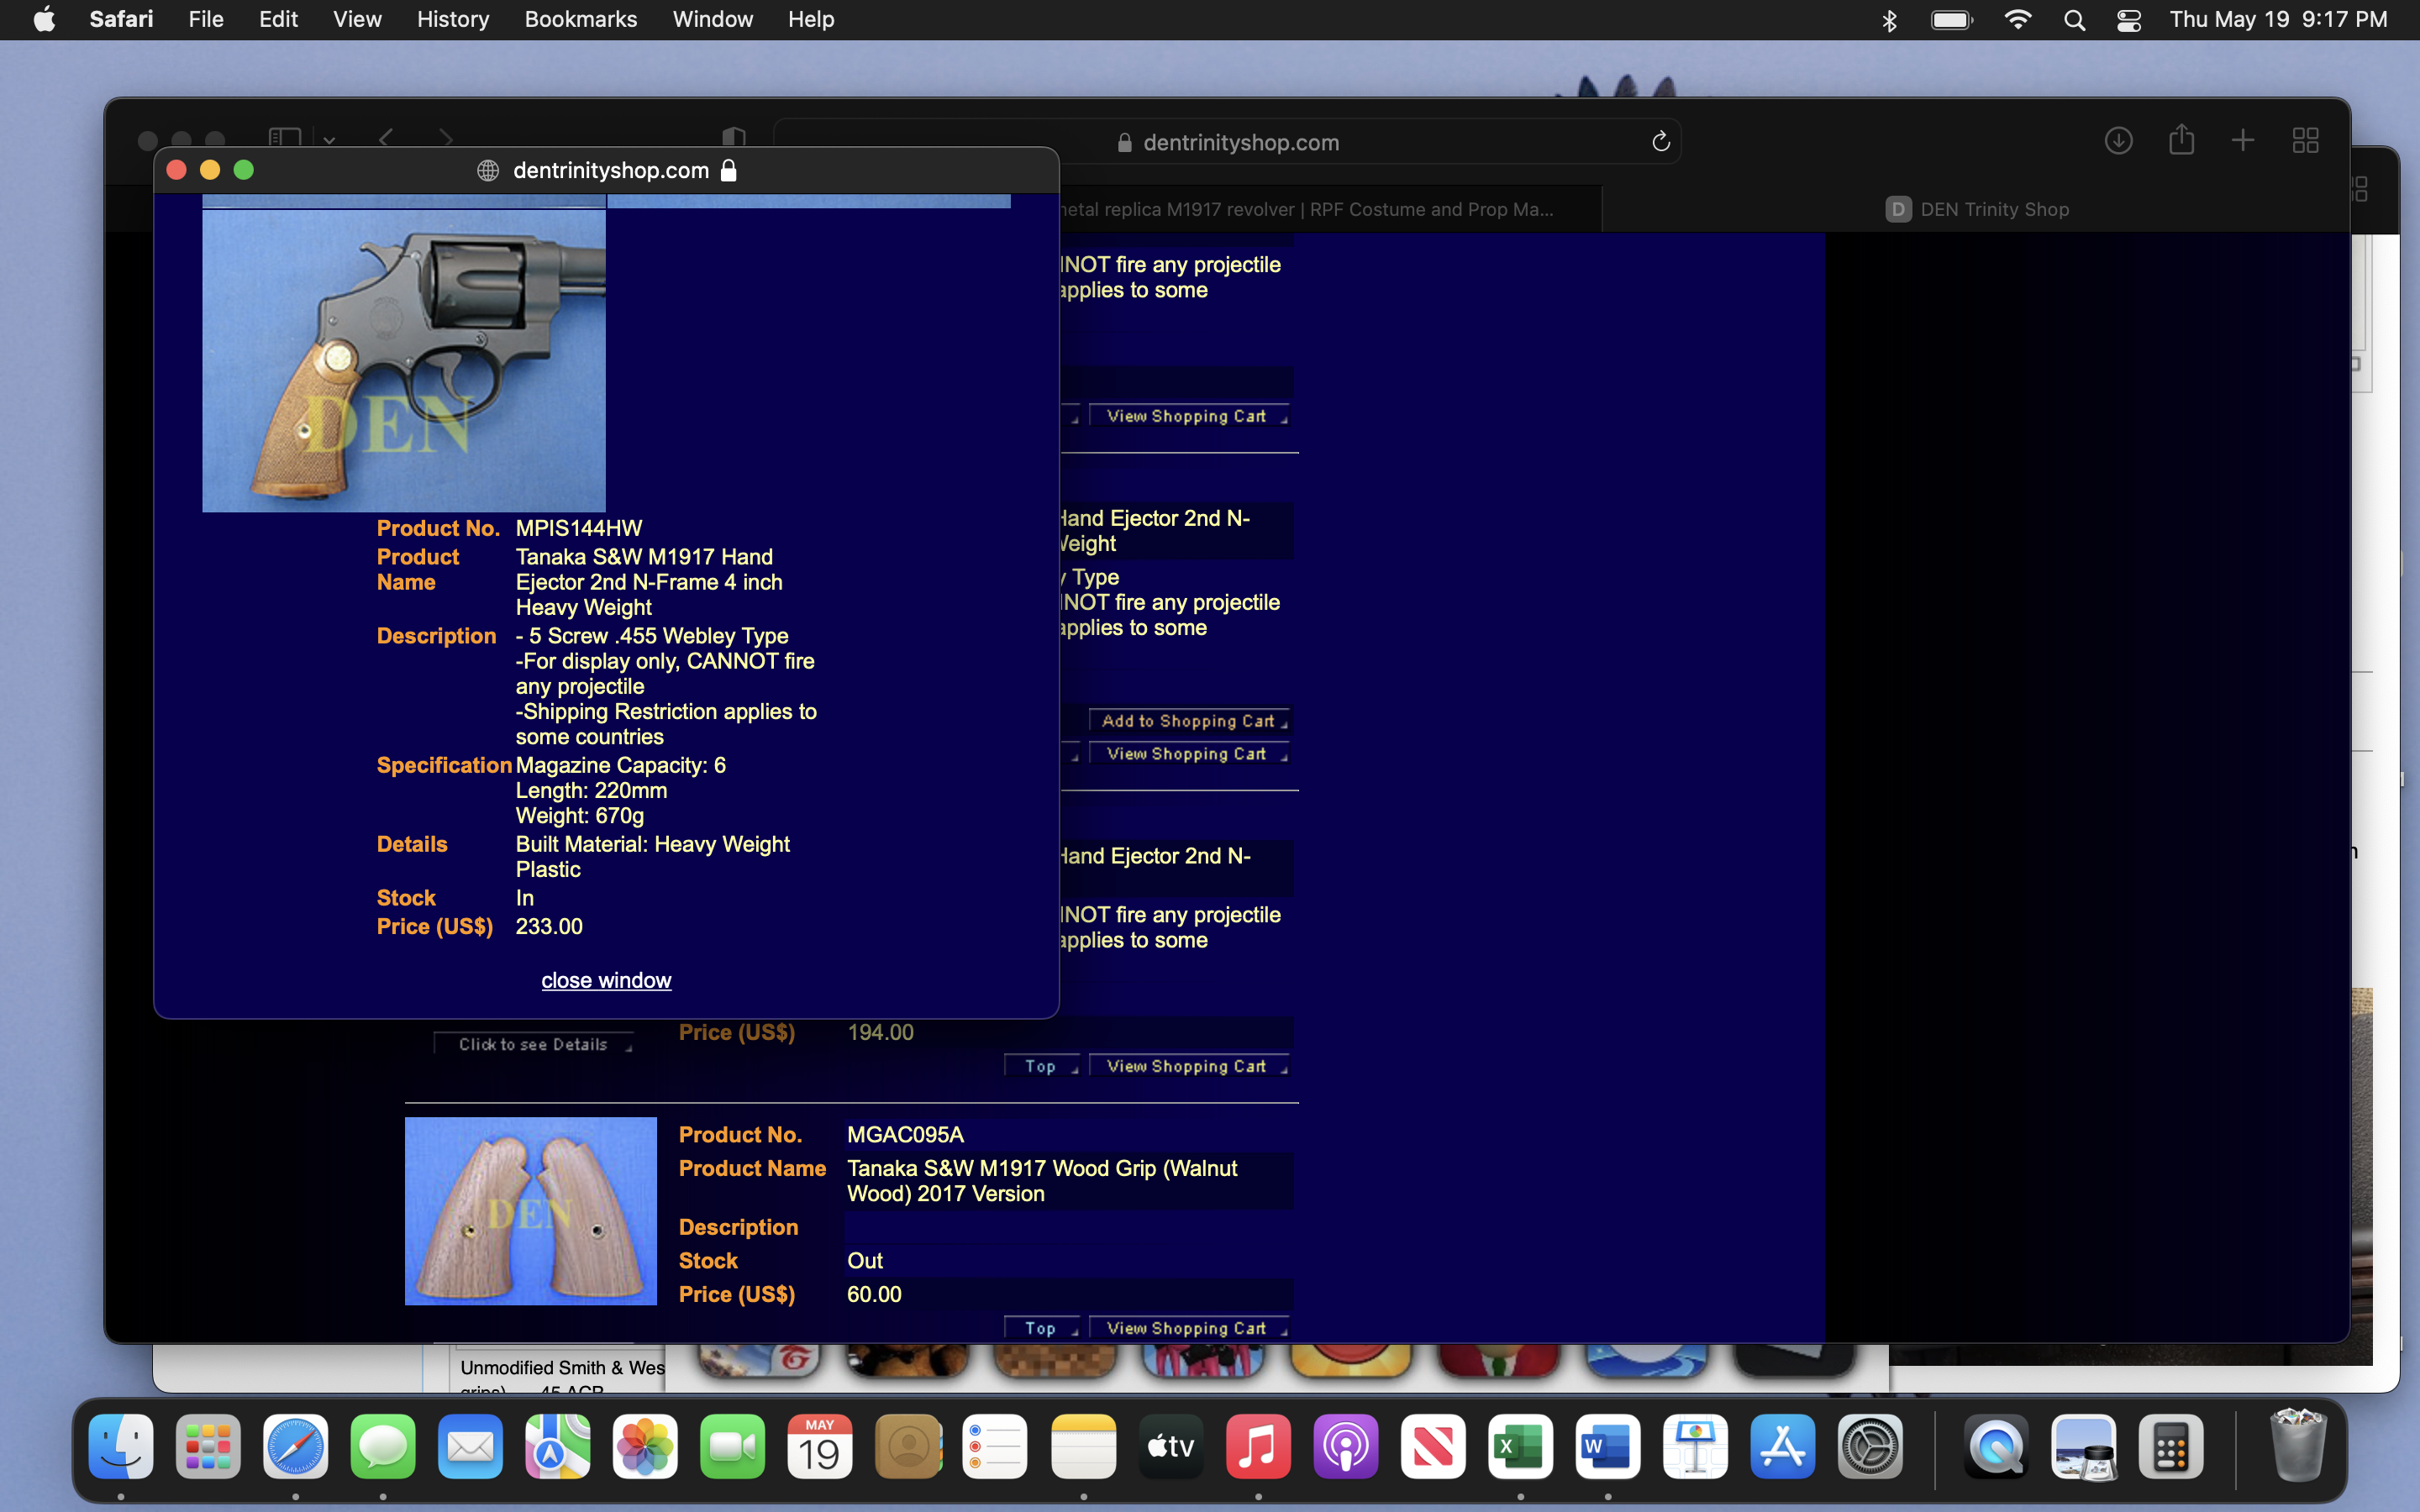Image resolution: width=2420 pixels, height=1512 pixels.
Task: Add a new tab with plus icon
Action: click(x=2243, y=140)
